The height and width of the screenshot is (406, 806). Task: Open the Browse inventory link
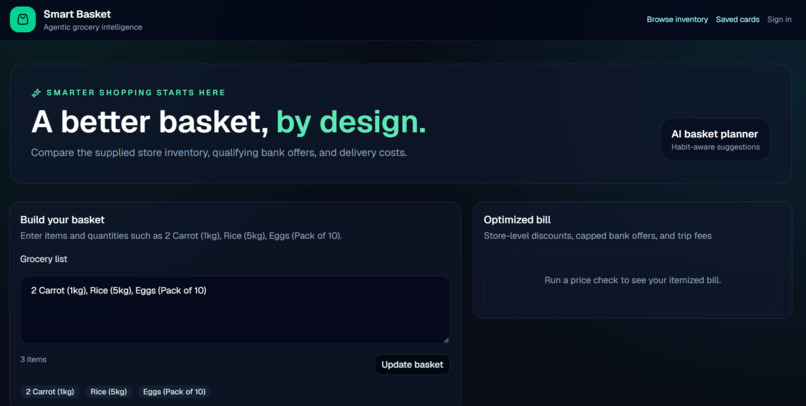(677, 20)
